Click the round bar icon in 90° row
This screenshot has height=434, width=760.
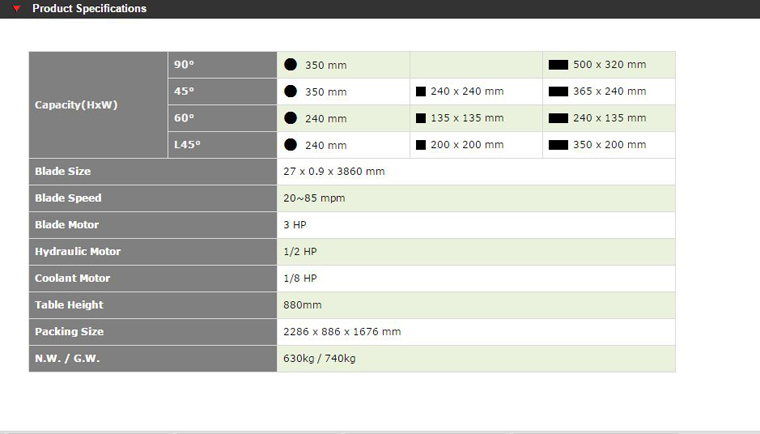(x=291, y=65)
